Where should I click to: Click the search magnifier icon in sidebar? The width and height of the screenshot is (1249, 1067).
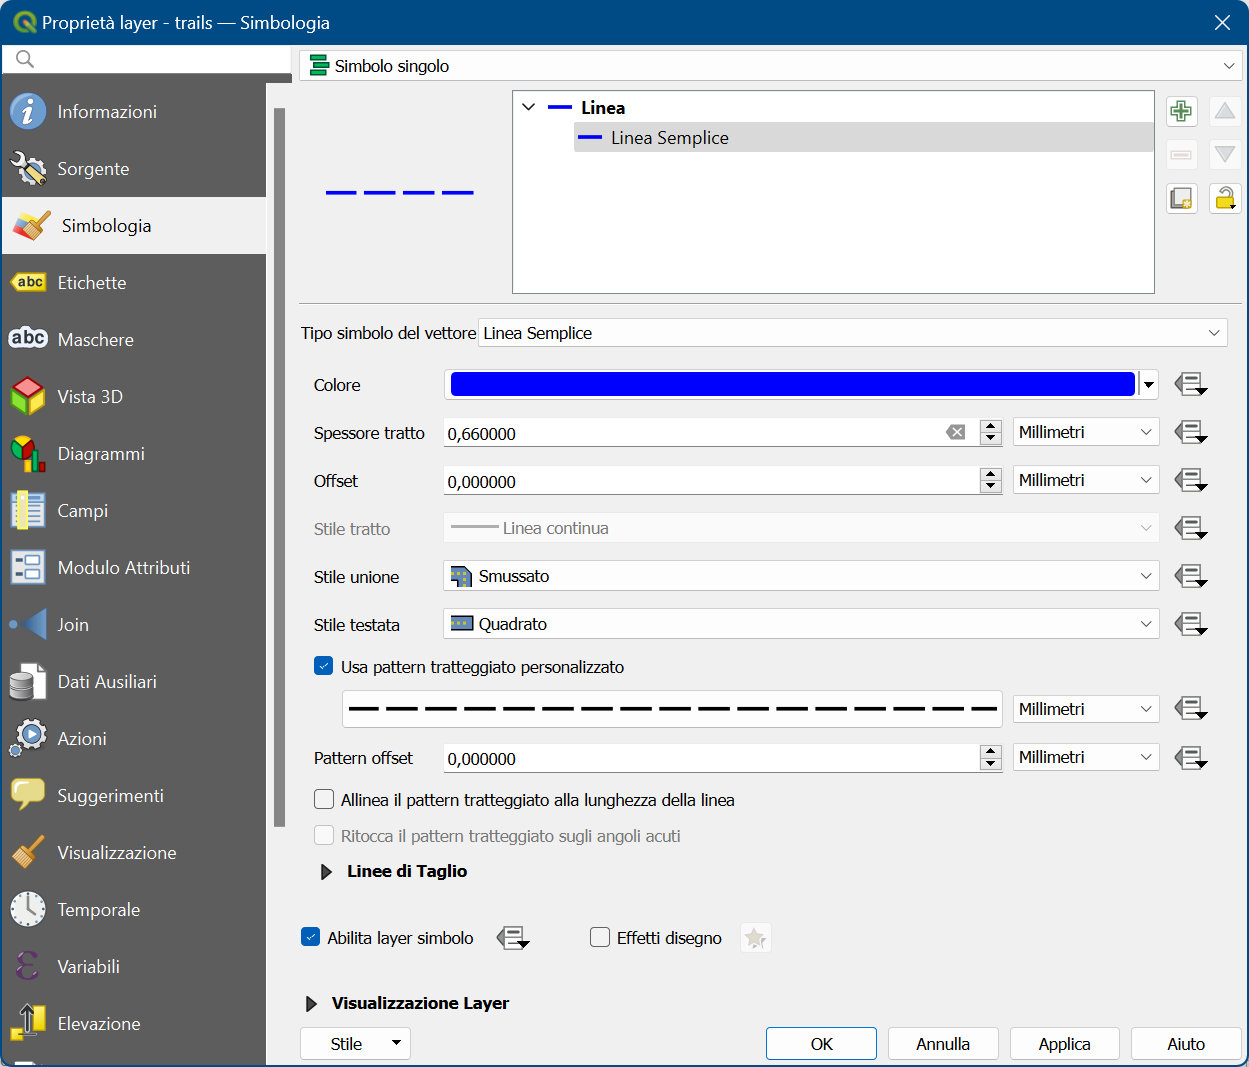(x=25, y=59)
